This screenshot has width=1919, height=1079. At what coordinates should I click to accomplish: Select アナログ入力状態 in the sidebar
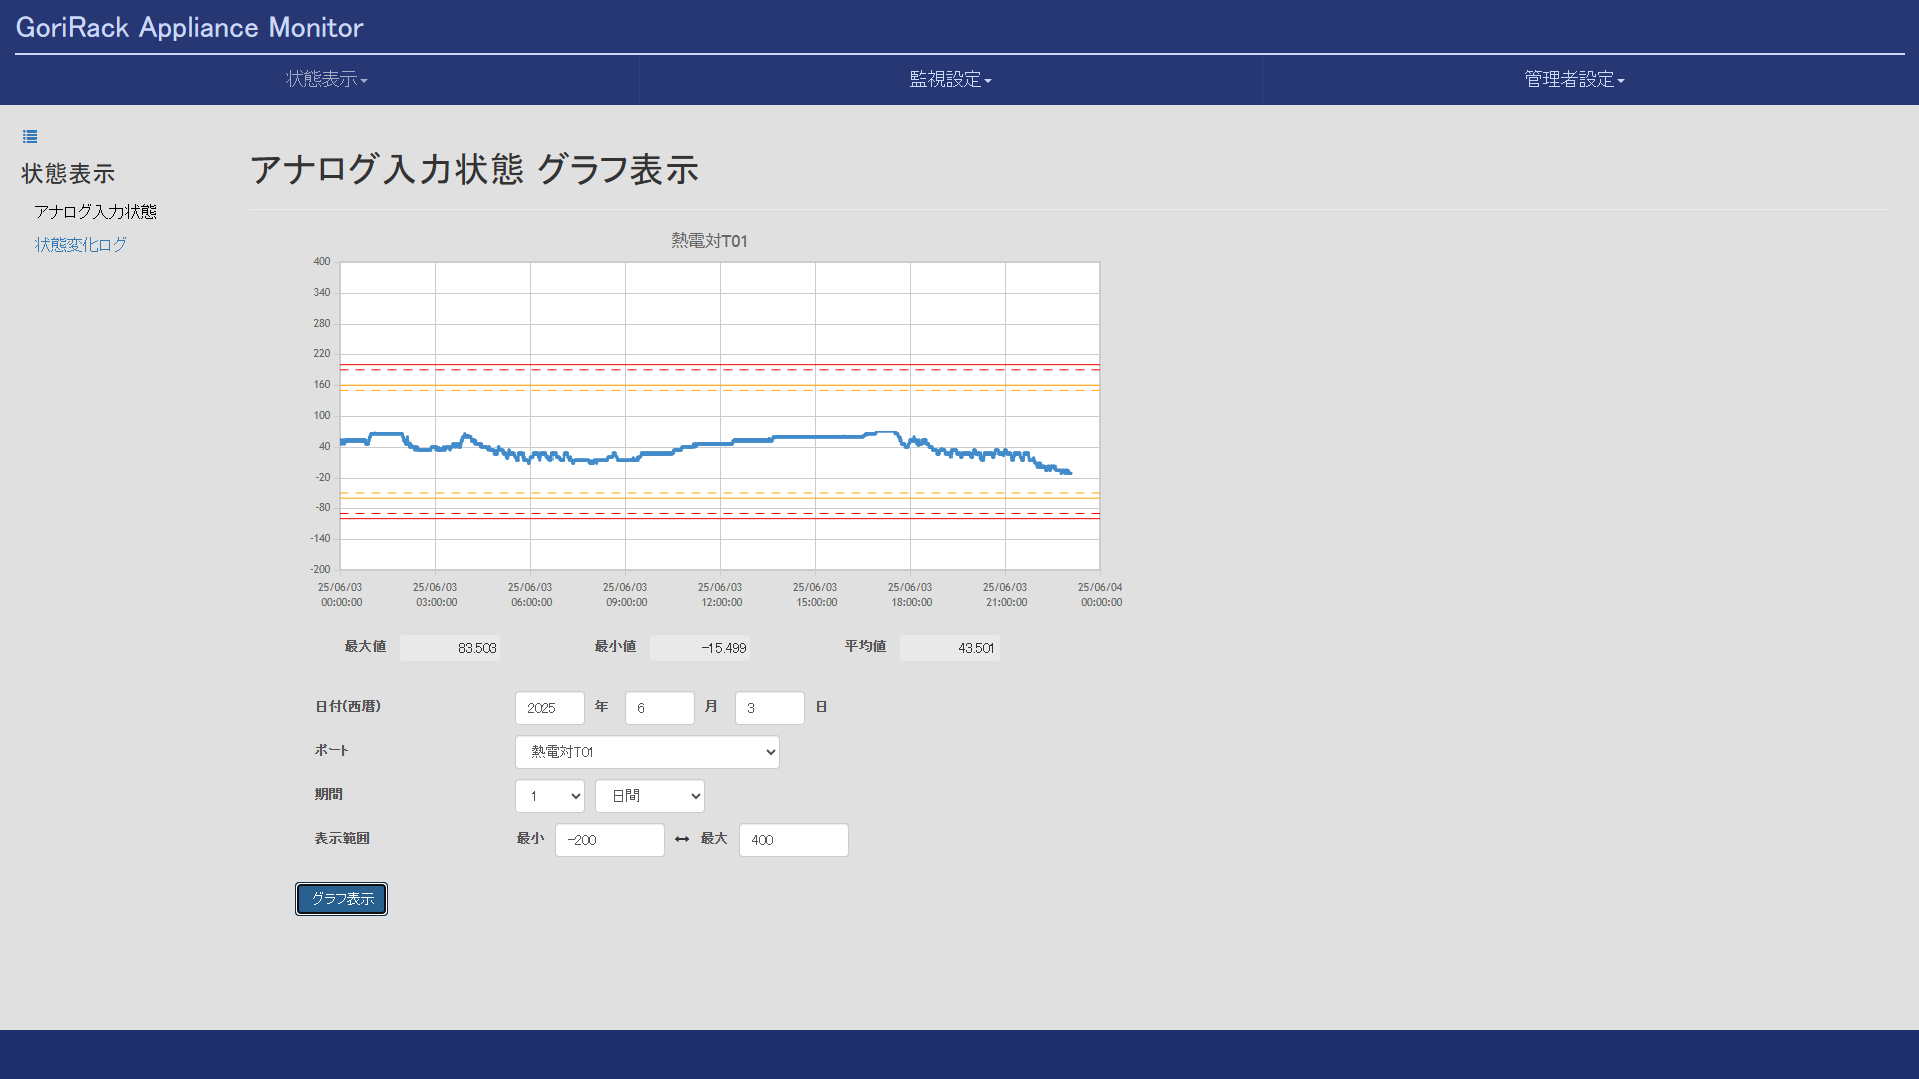[x=96, y=212]
